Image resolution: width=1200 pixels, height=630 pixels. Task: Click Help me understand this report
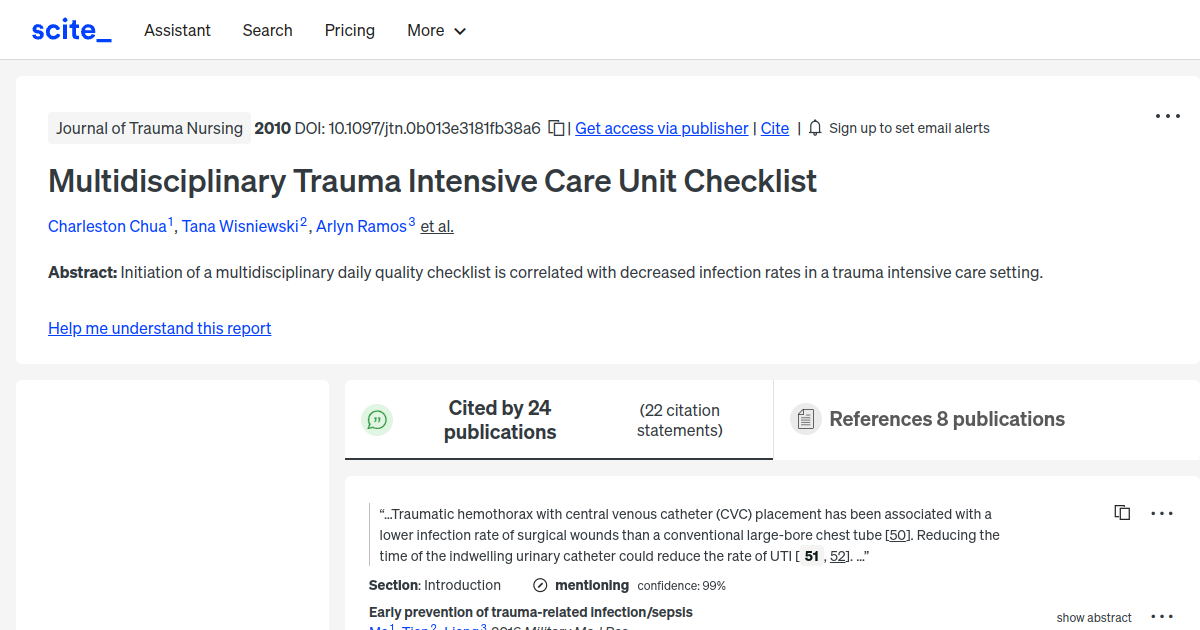pyautogui.click(x=159, y=328)
